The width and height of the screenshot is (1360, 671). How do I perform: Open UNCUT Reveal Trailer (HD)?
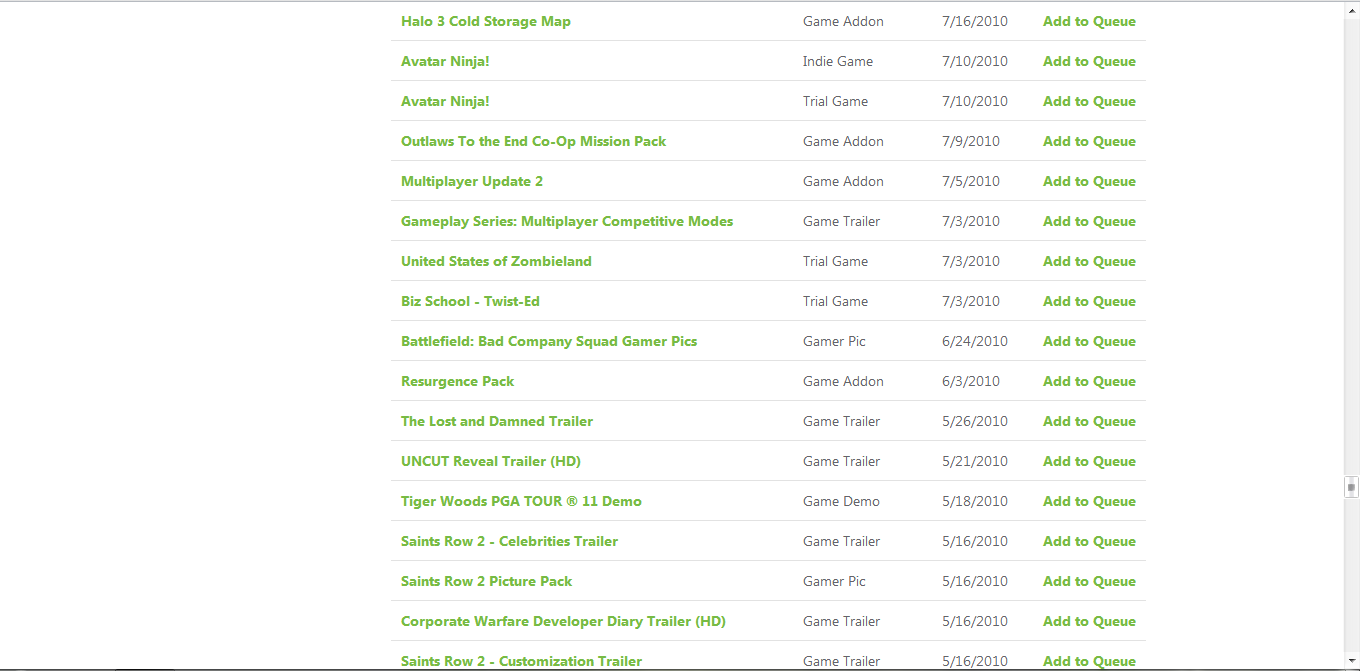point(491,461)
